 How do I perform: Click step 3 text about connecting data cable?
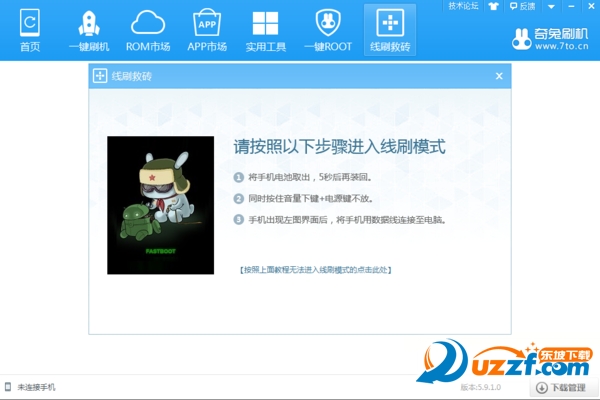coord(347,220)
